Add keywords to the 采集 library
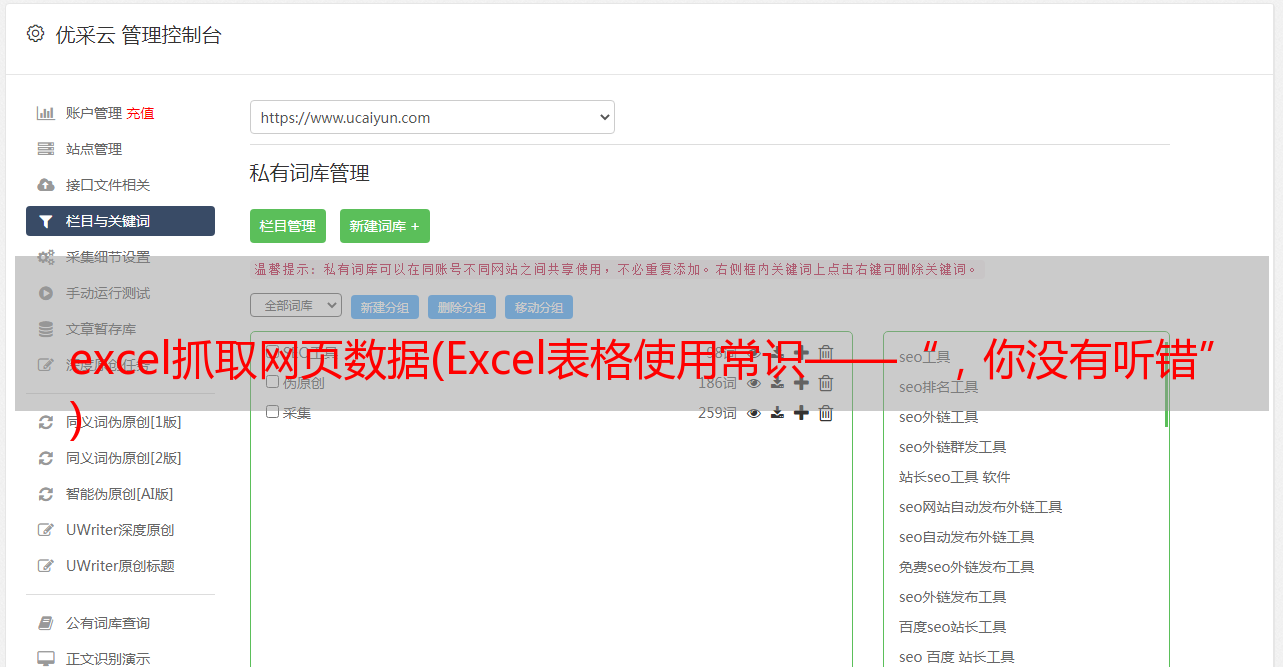This screenshot has width=1283, height=667. click(801, 413)
